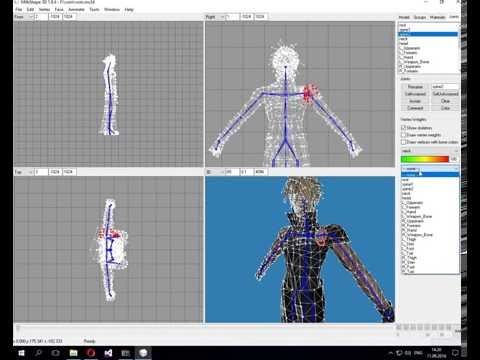Open taskbar search magnifier
Screen dimensions: 480x360
coord(38,353)
